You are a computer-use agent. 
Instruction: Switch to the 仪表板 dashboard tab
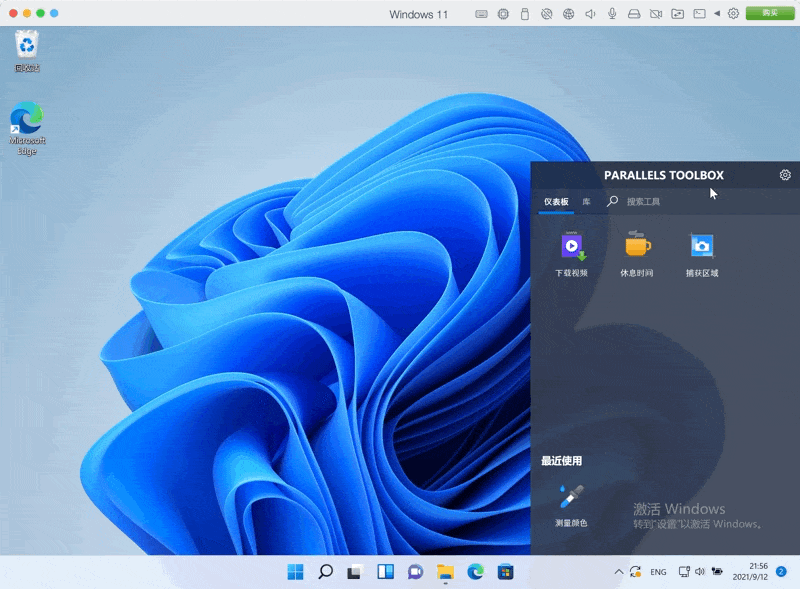[x=556, y=202]
